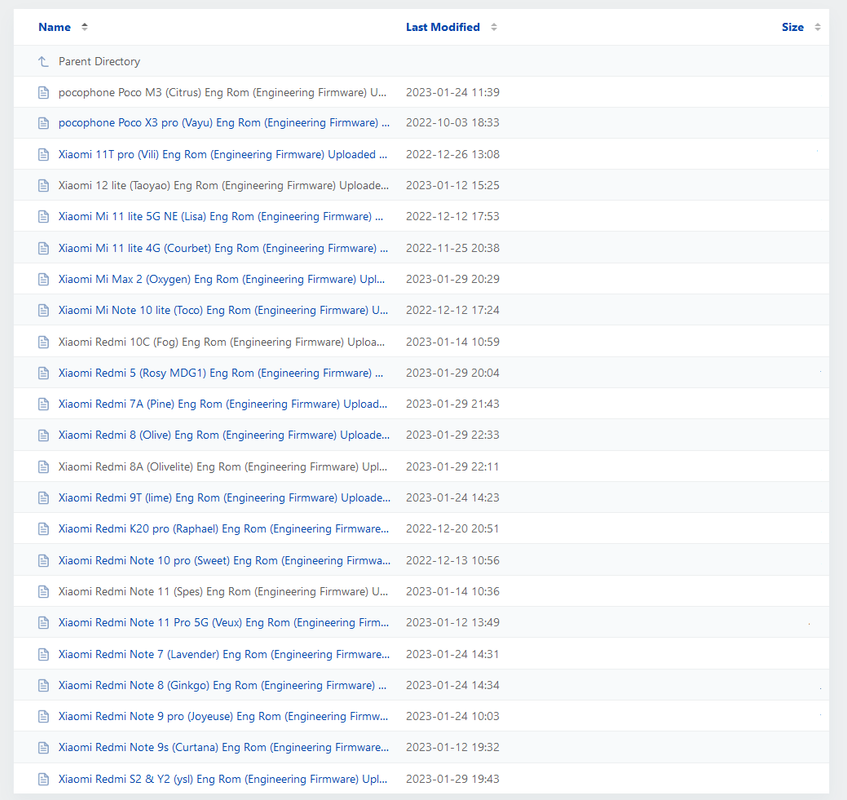Sort files by Size column header

click(792, 27)
